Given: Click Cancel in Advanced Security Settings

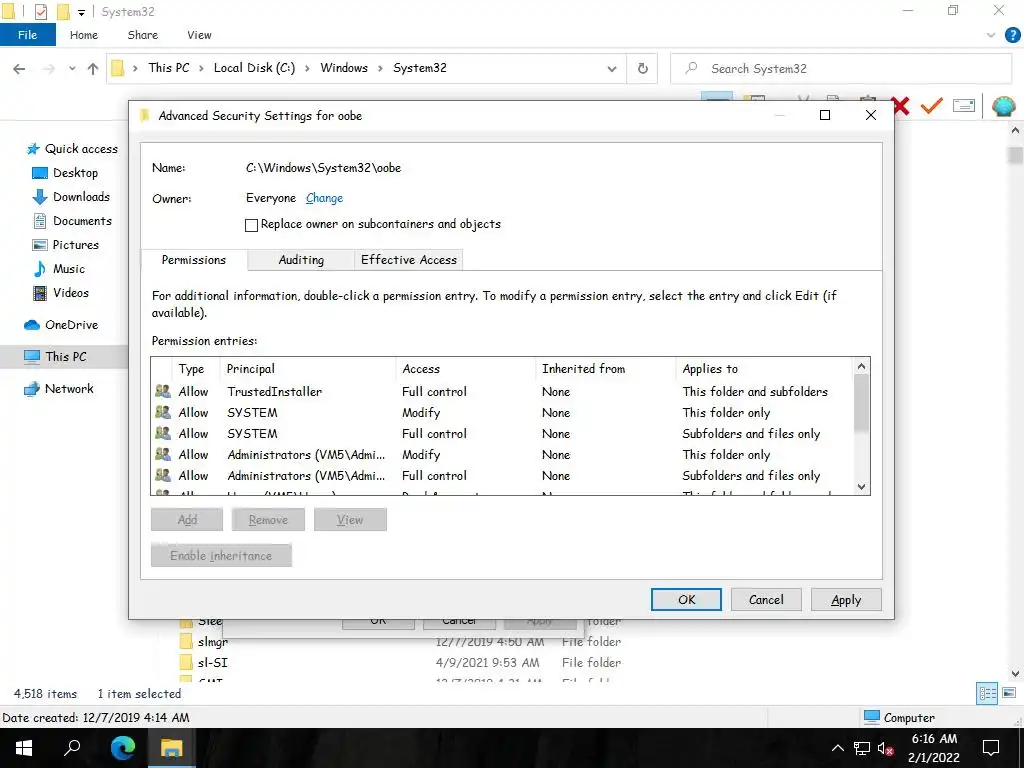Looking at the screenshot, I should point(766,600).
